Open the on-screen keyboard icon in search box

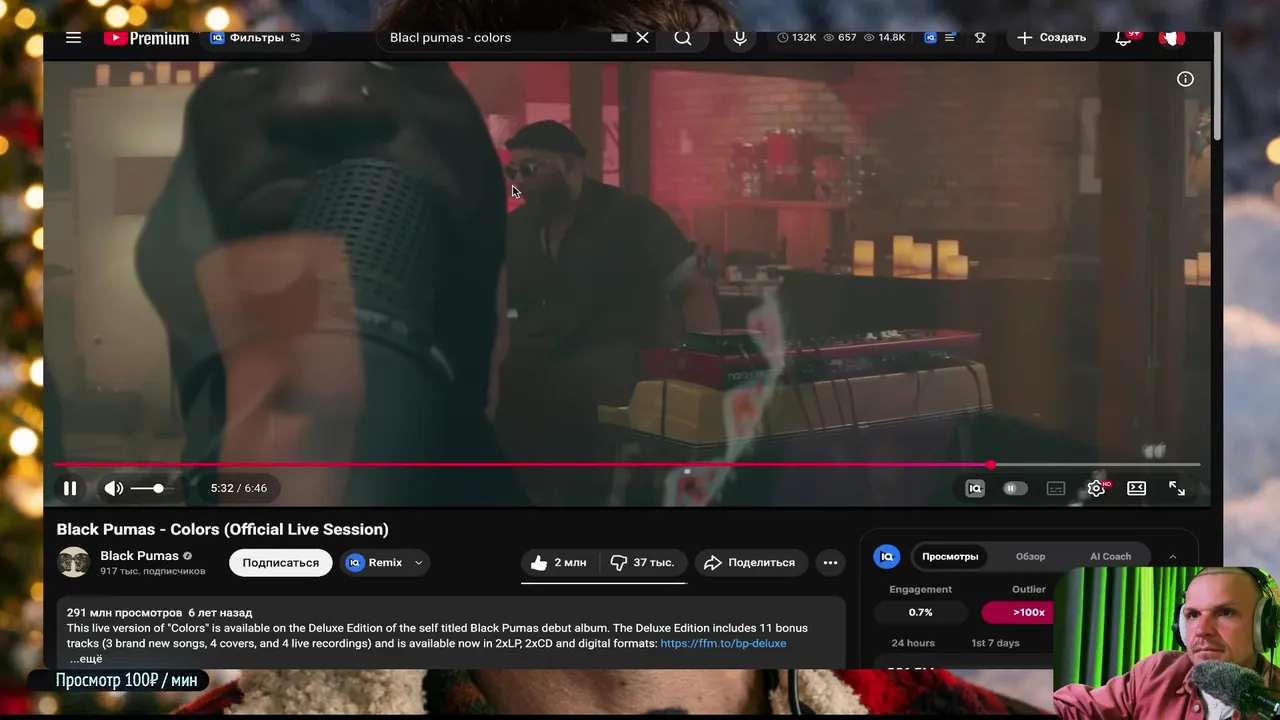[619, 37]
